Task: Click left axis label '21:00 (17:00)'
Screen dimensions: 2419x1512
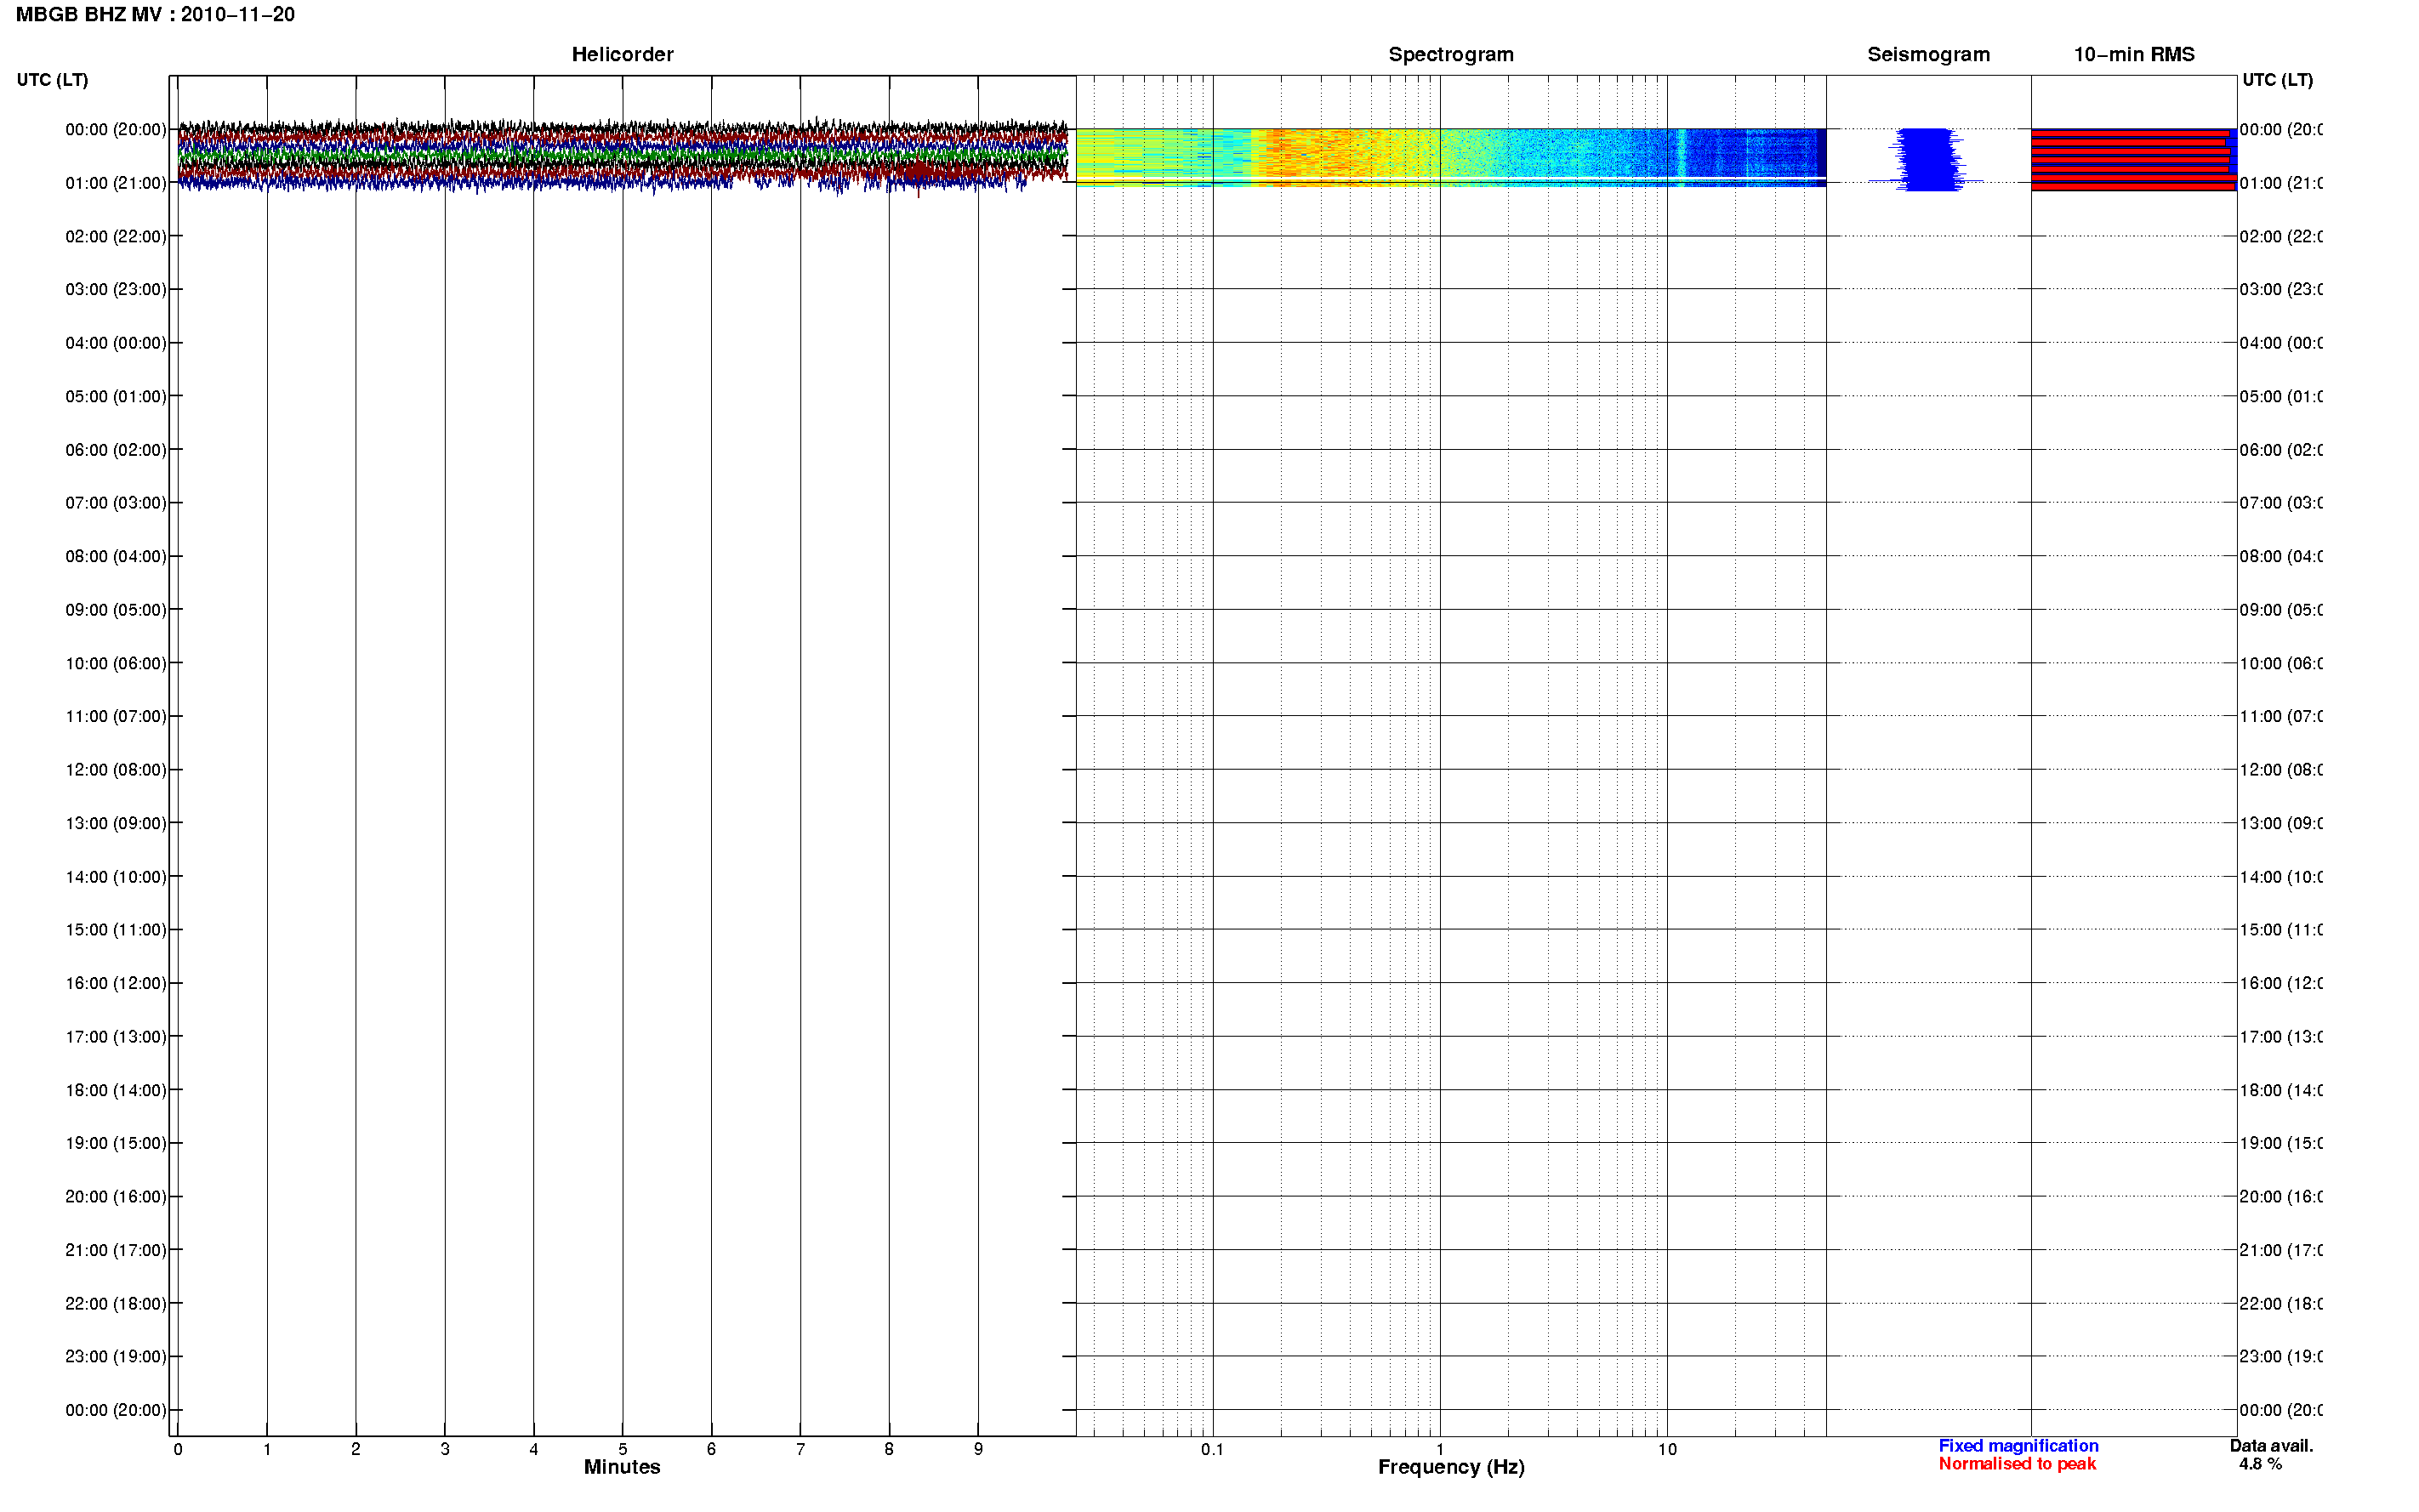Action: 116,1250
